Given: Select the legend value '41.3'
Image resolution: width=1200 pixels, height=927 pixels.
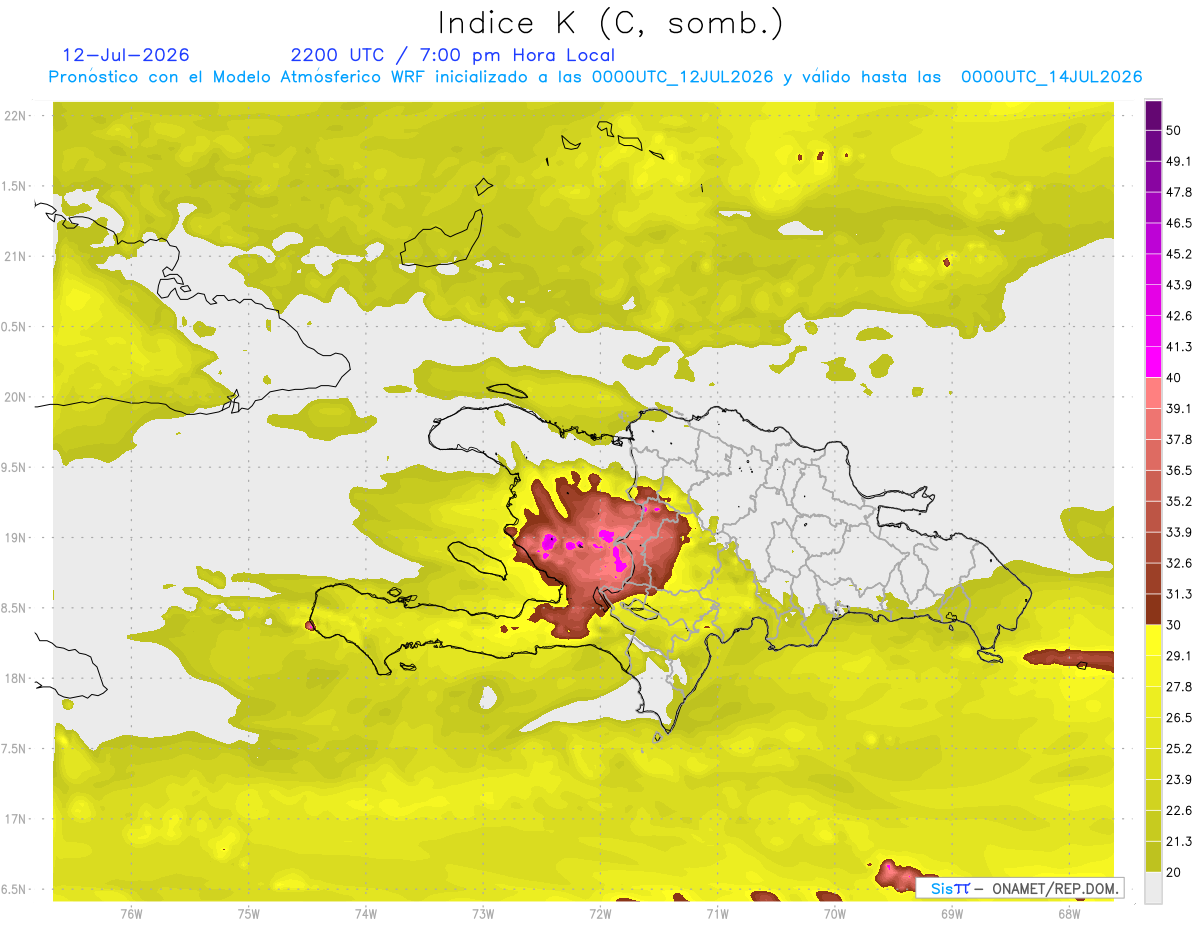Looking at the screenshot, I should [x=1179, y=347].
